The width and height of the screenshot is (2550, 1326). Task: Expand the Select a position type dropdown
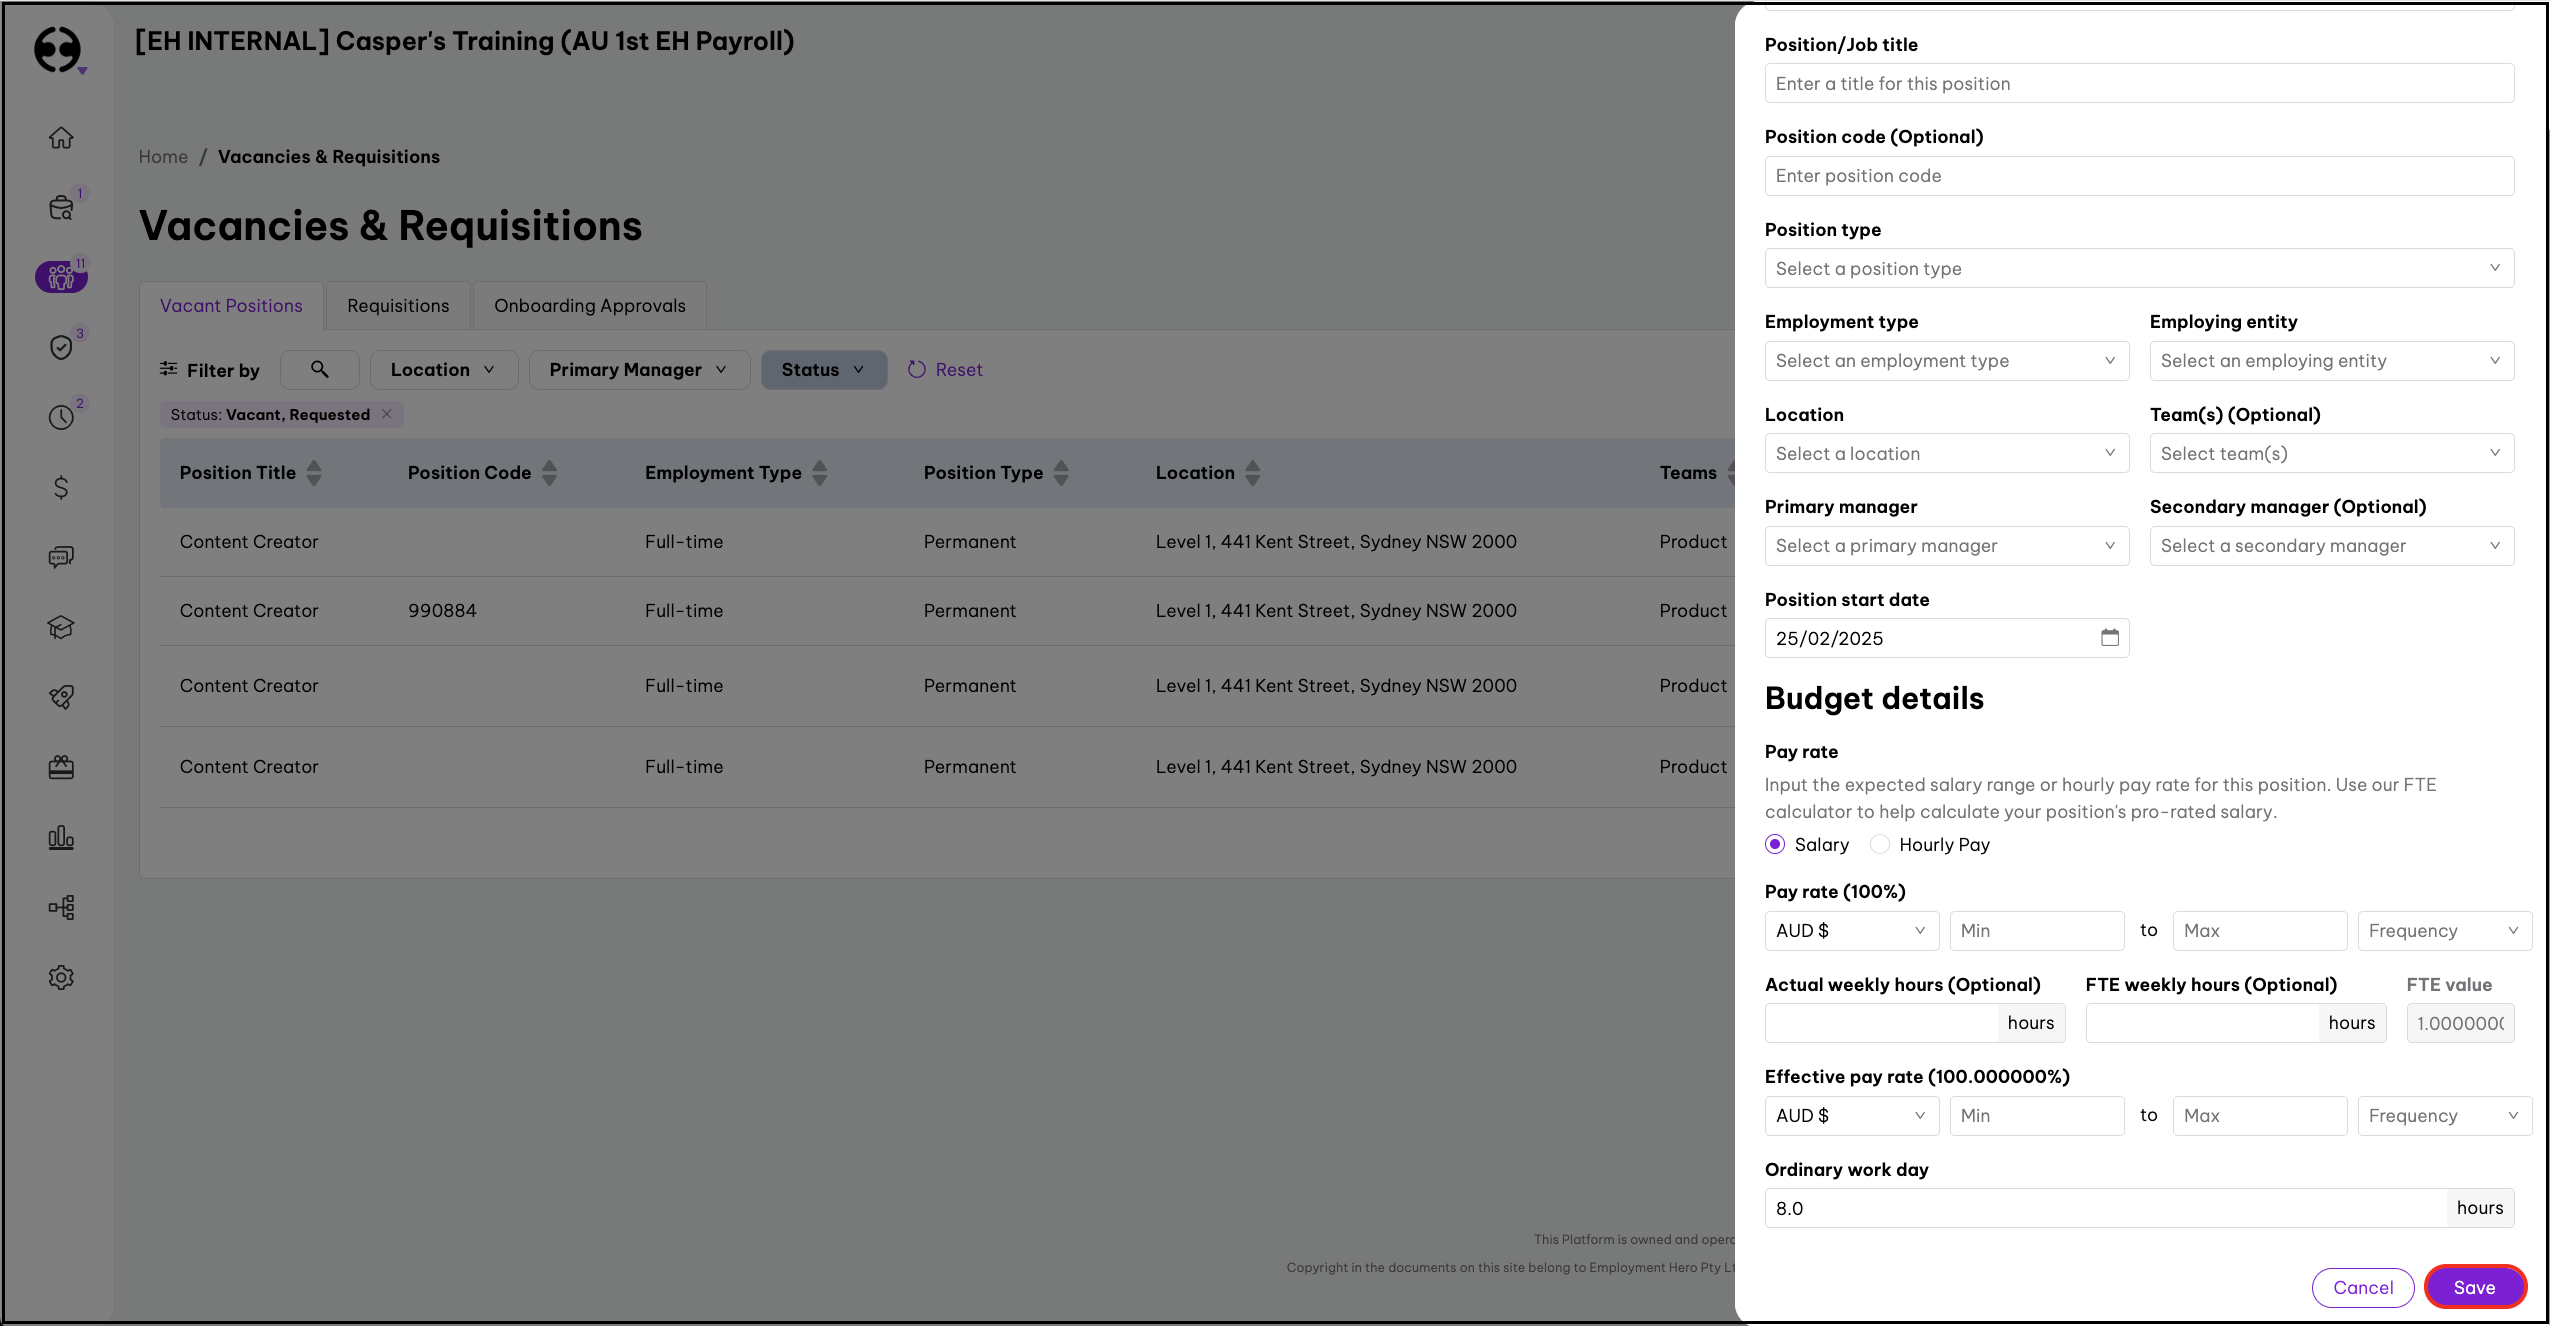(2138, 268)
